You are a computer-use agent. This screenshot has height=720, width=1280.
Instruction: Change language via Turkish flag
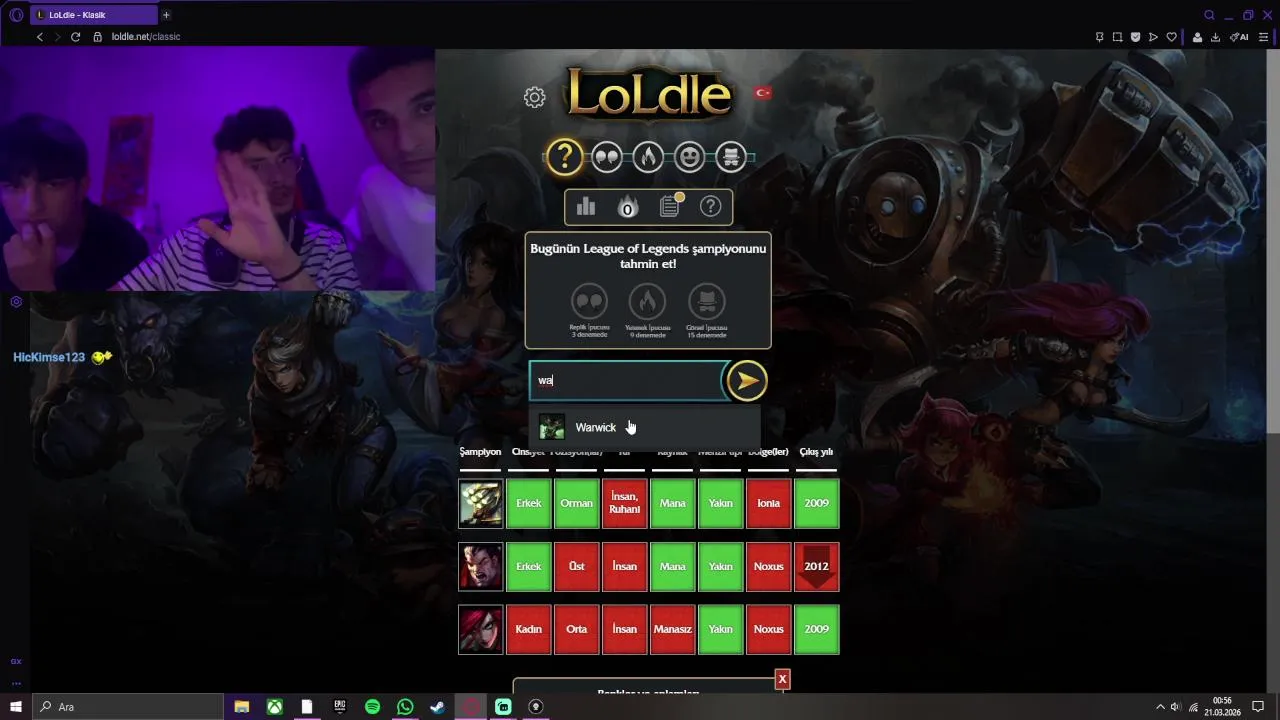[763, 93]
